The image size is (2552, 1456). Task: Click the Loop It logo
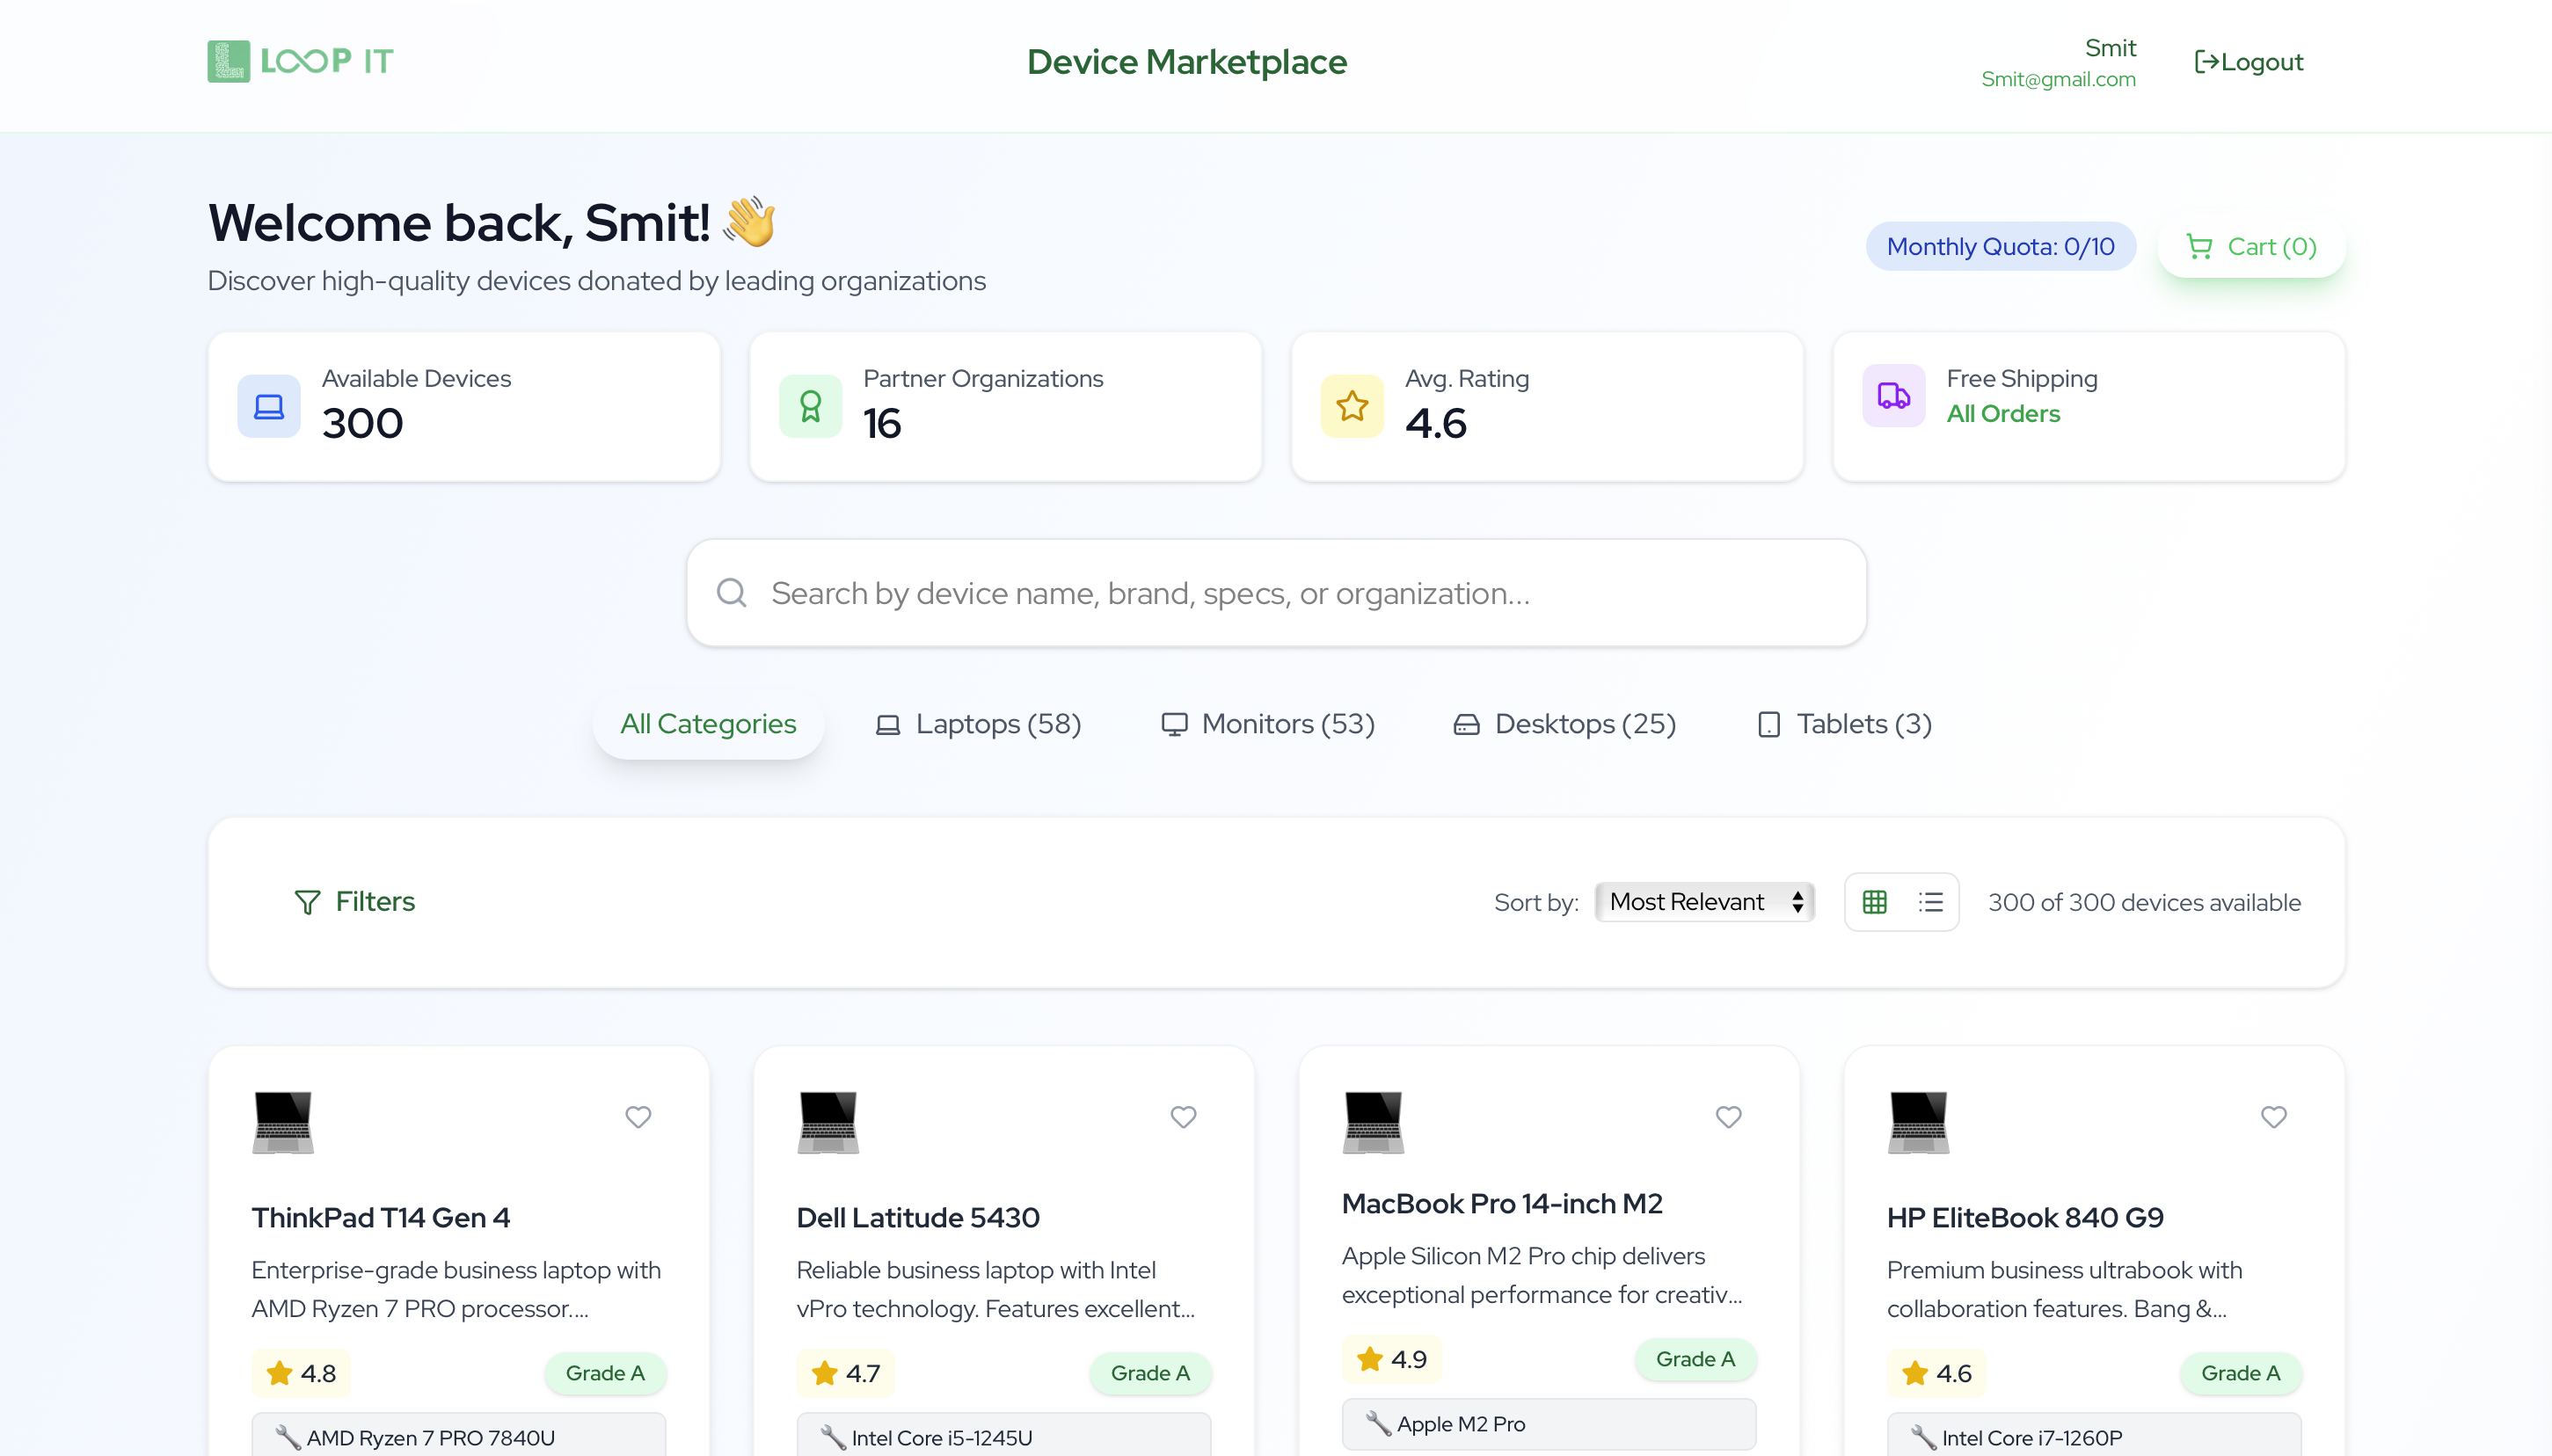coord(300,61)
